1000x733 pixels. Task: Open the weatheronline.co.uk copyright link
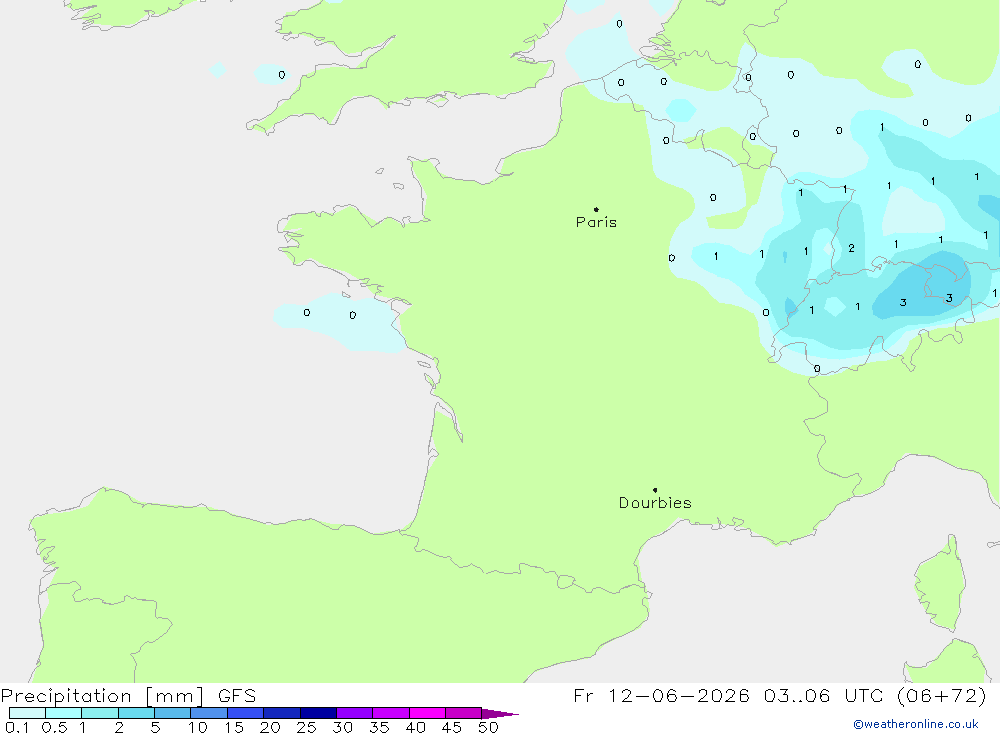pyautogui.click(x=916, y=724)
